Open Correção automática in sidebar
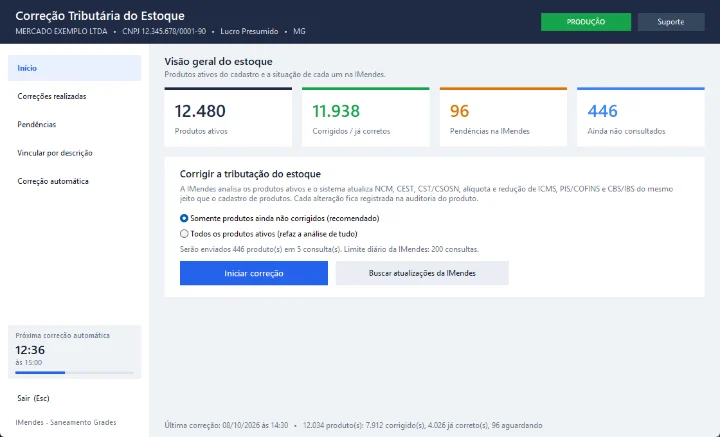The image size is (720, 437). click(74, 181)
